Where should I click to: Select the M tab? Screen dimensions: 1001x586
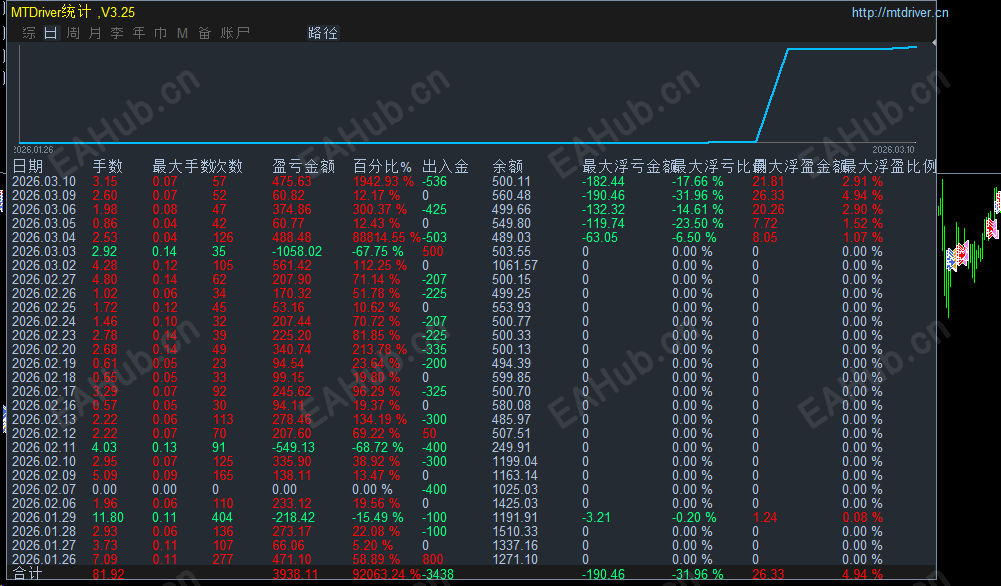click(183, 33)
